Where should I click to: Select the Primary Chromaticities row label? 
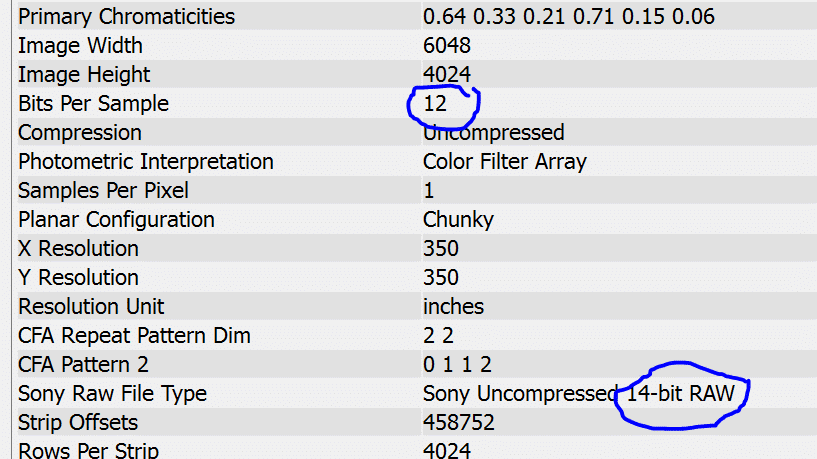pyautogui.click(x=126, y=17)
